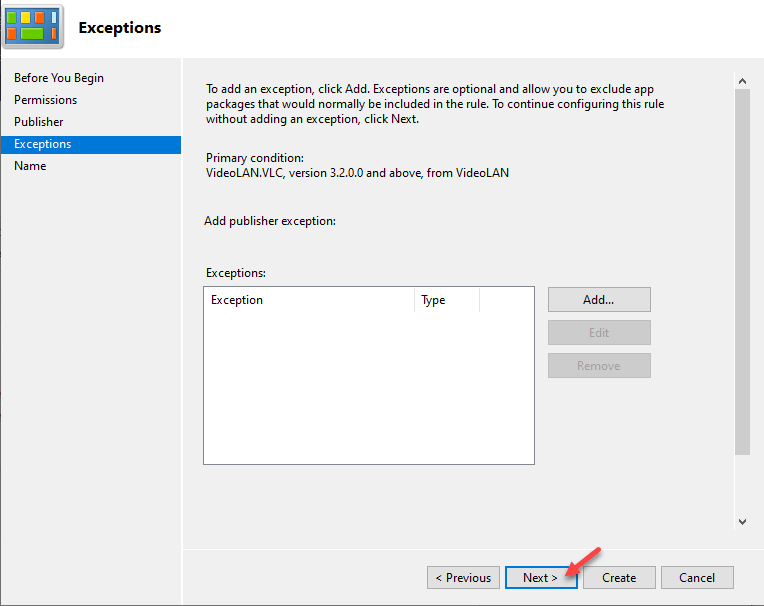Go to the Before You Begin step
Screen dimensions: 764x606
[x=59, y=78]
